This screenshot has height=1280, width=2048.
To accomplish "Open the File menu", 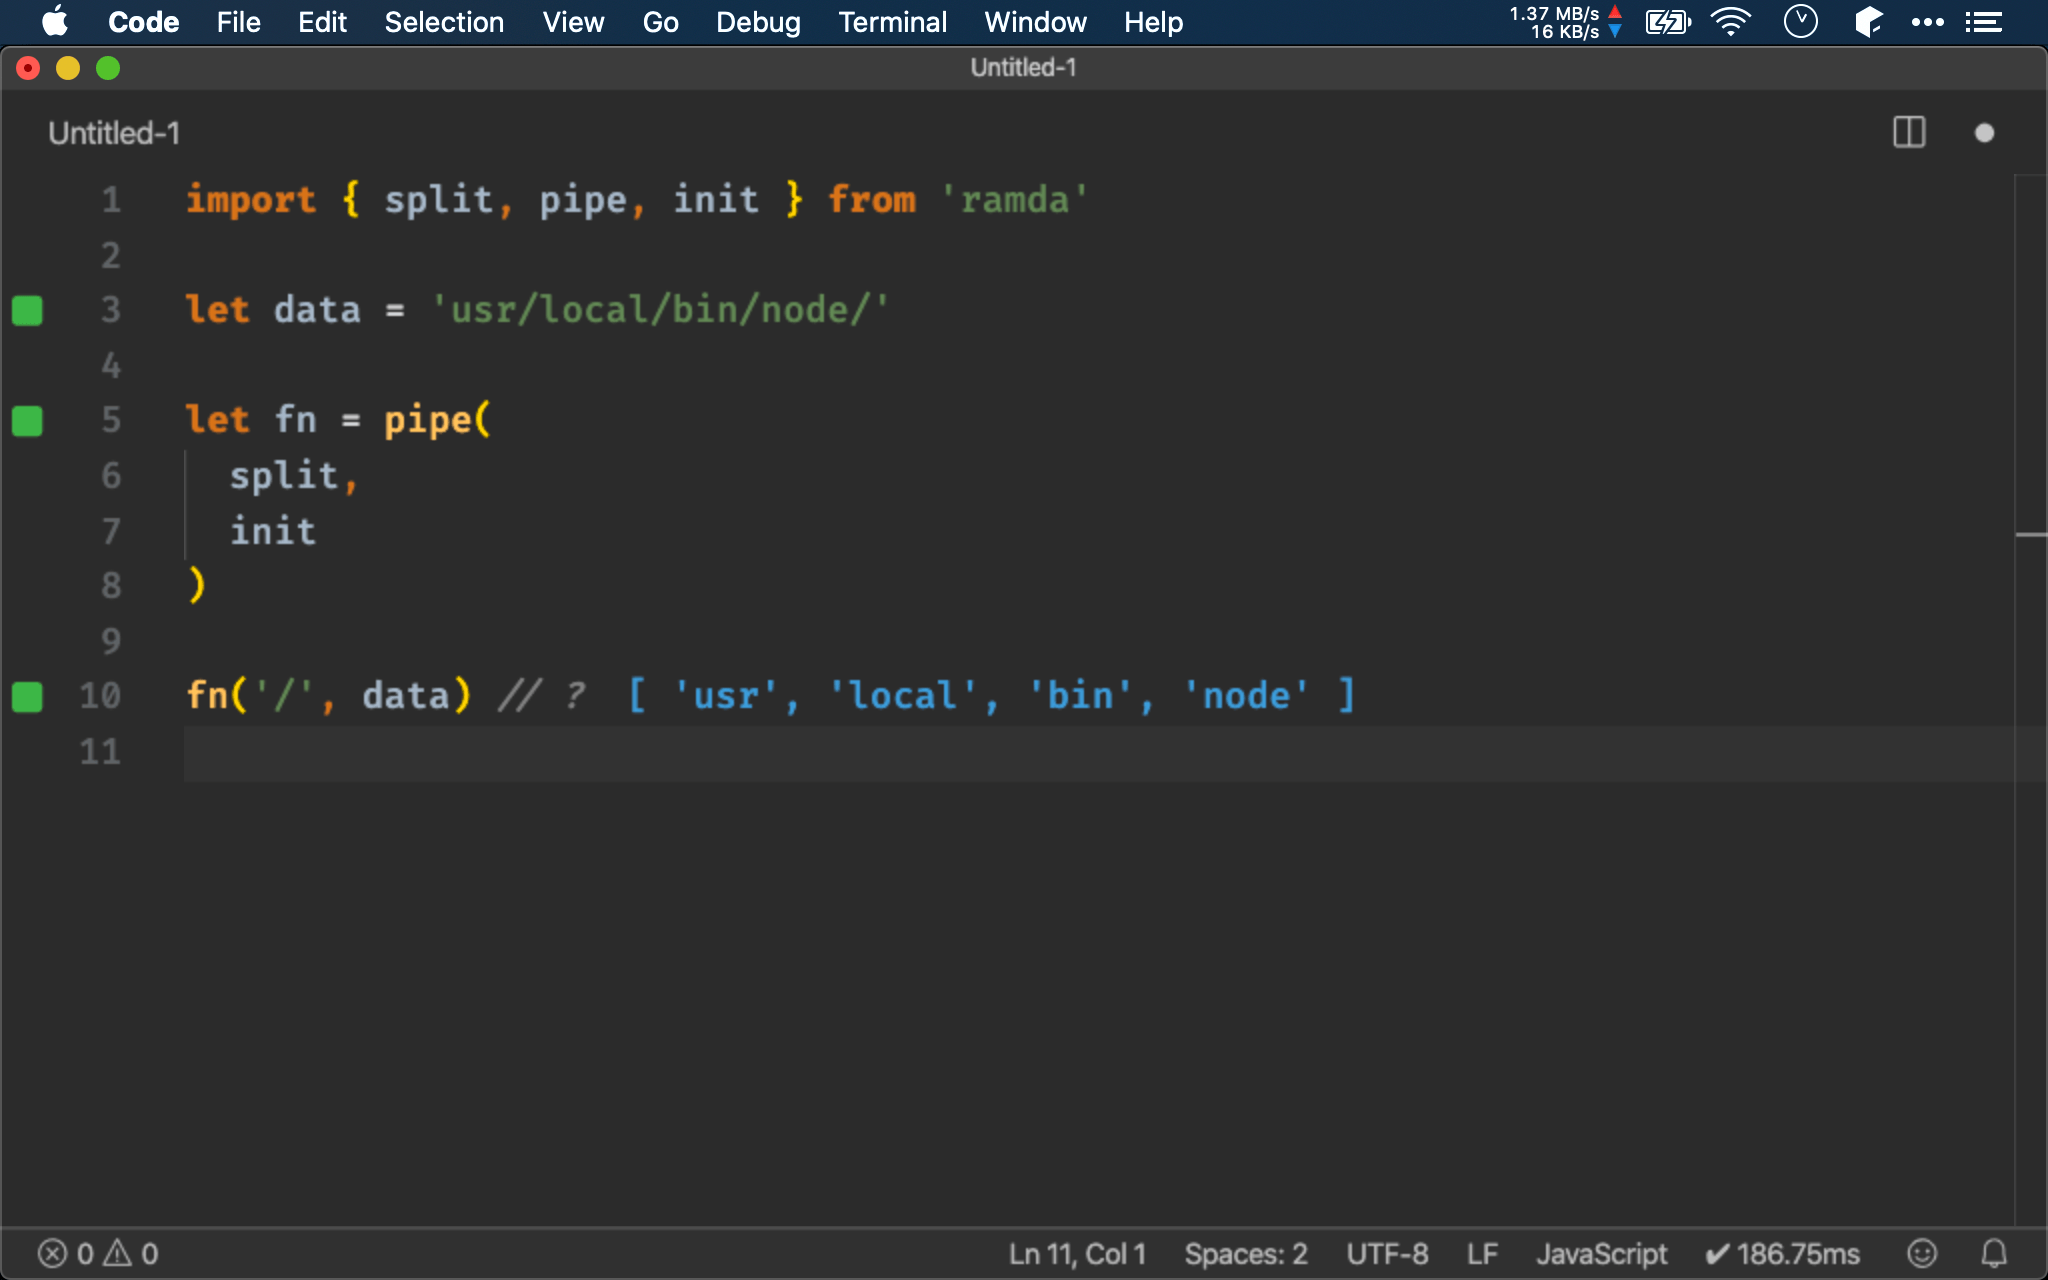I will click(x=238, y=22).
